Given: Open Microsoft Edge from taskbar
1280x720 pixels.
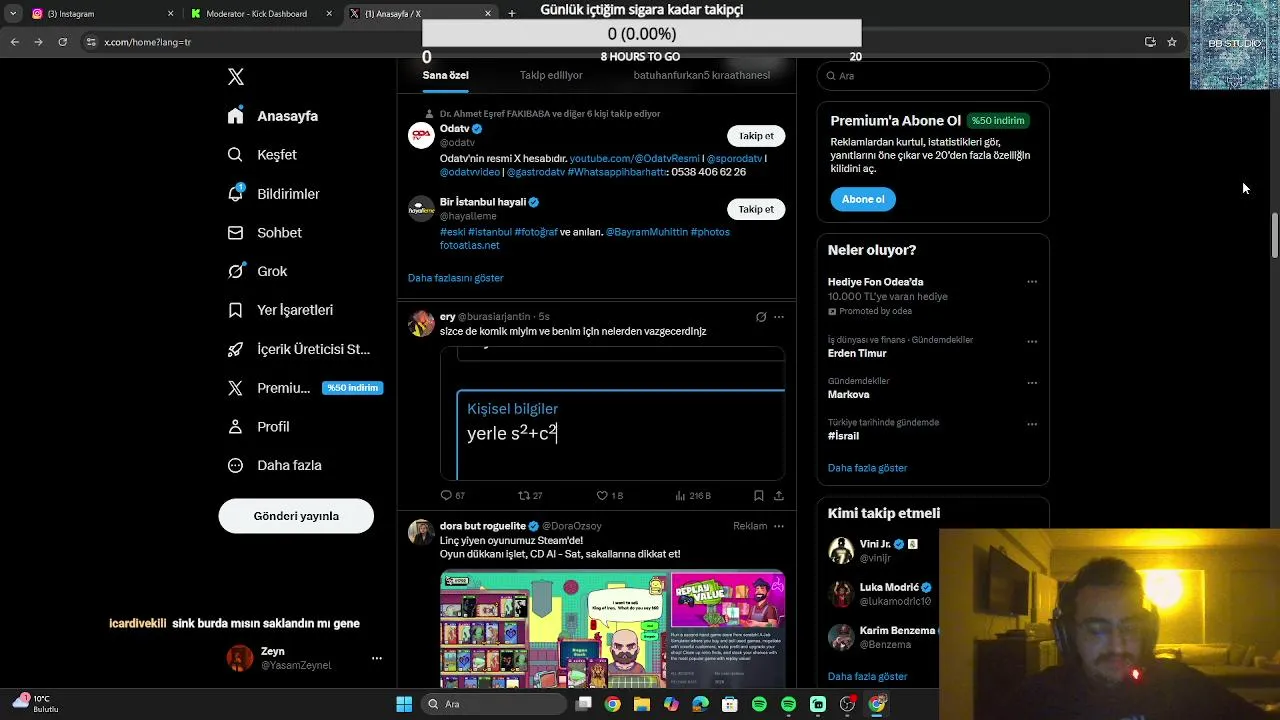Looking at the screenshot, I should [x=700, y=704].
